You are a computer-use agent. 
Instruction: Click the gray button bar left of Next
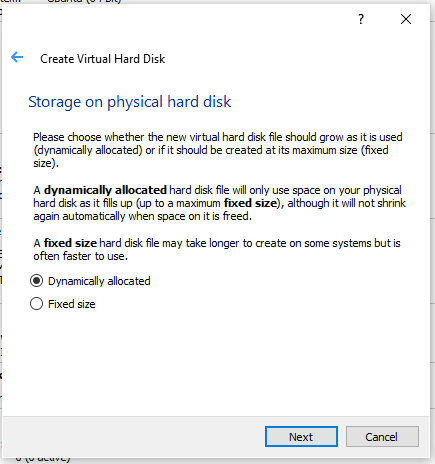tap(133, 437)
